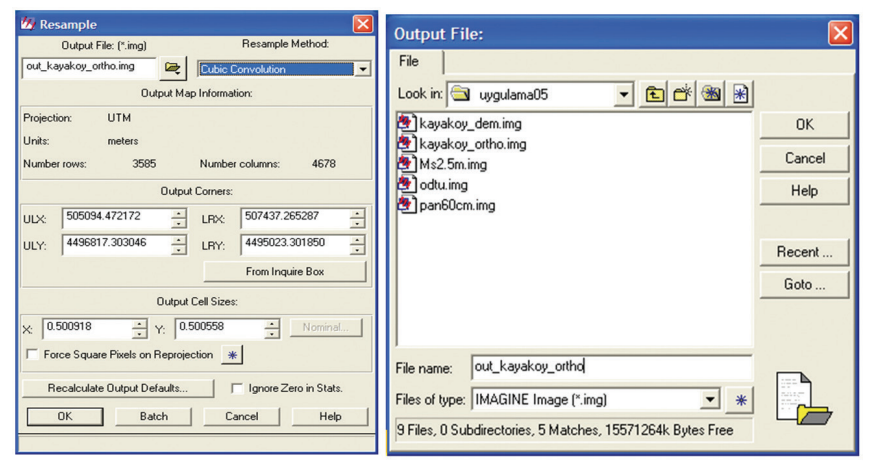Click the open folder icon beside output file
Screen dimensions: 869x463
(x=175, y=68)
